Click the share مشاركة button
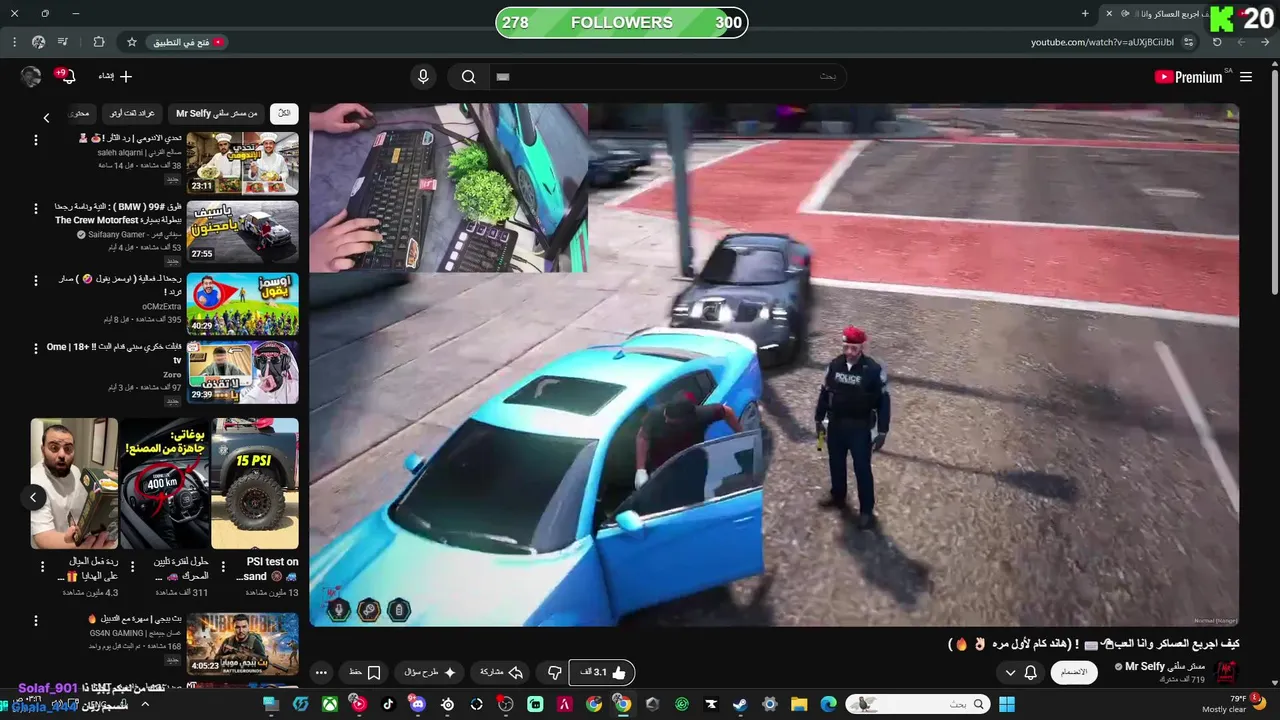 click(501, 673)
